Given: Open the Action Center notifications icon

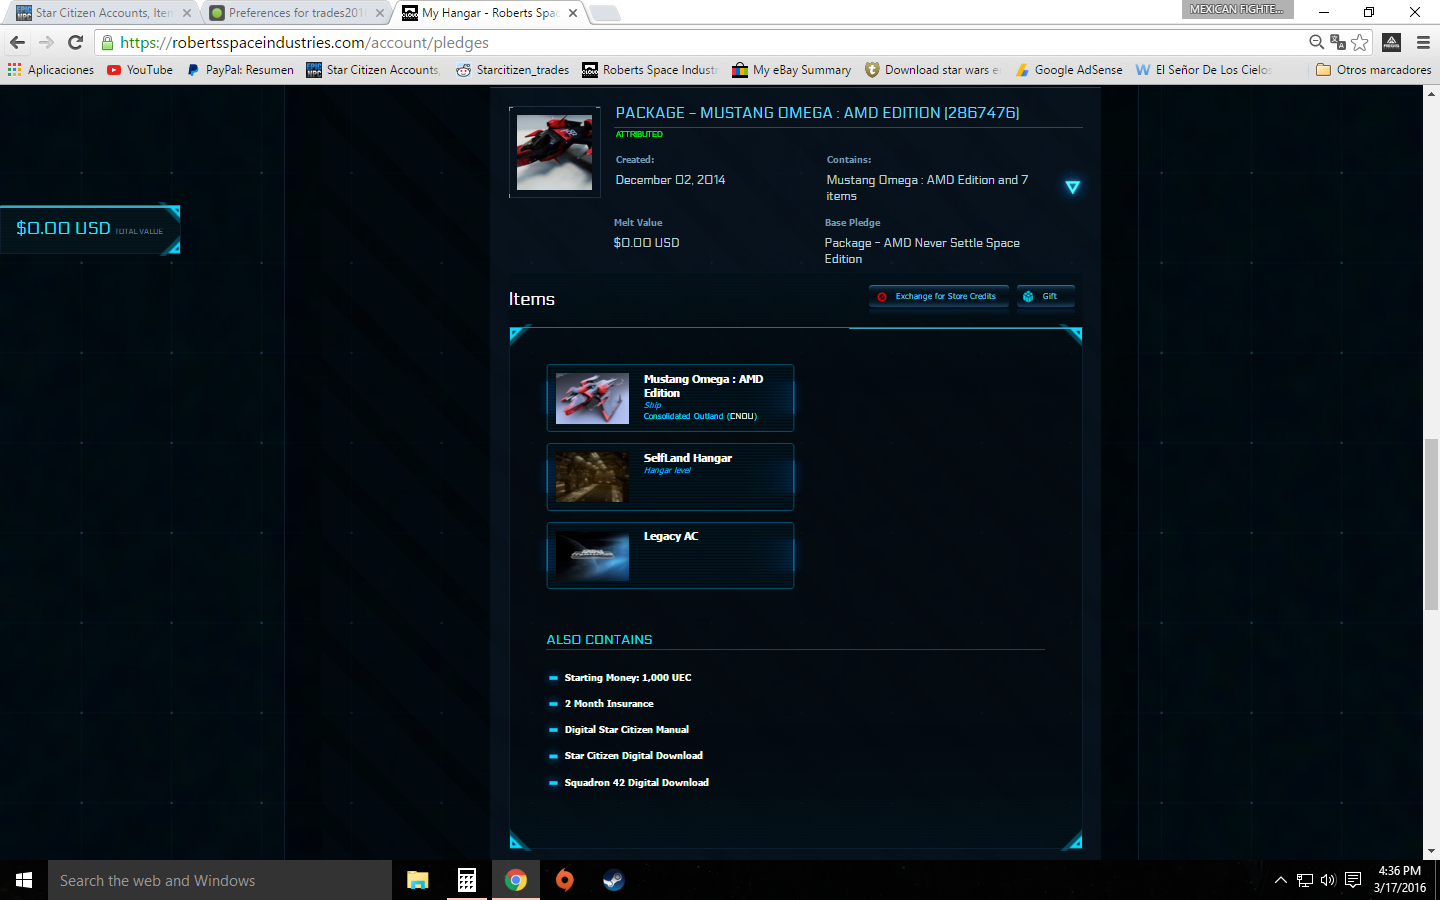Looking at the screenshot, I should [1353, 880].
